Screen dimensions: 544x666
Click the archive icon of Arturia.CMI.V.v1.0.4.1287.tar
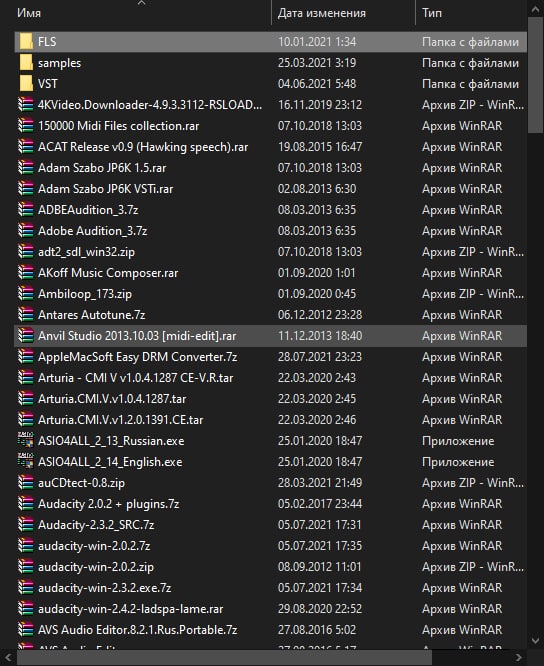[25, 399]
